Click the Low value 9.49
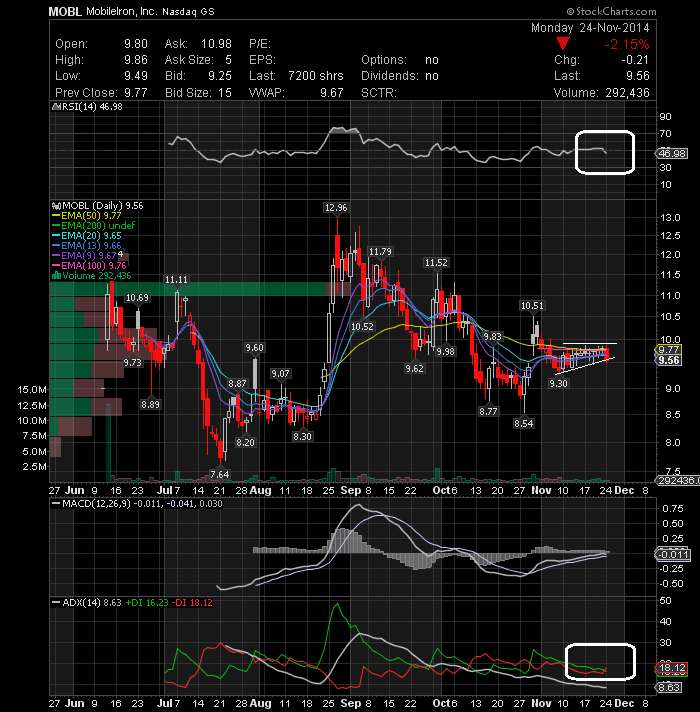The width and height of the screenshot is (700, 712). (136, 76)
